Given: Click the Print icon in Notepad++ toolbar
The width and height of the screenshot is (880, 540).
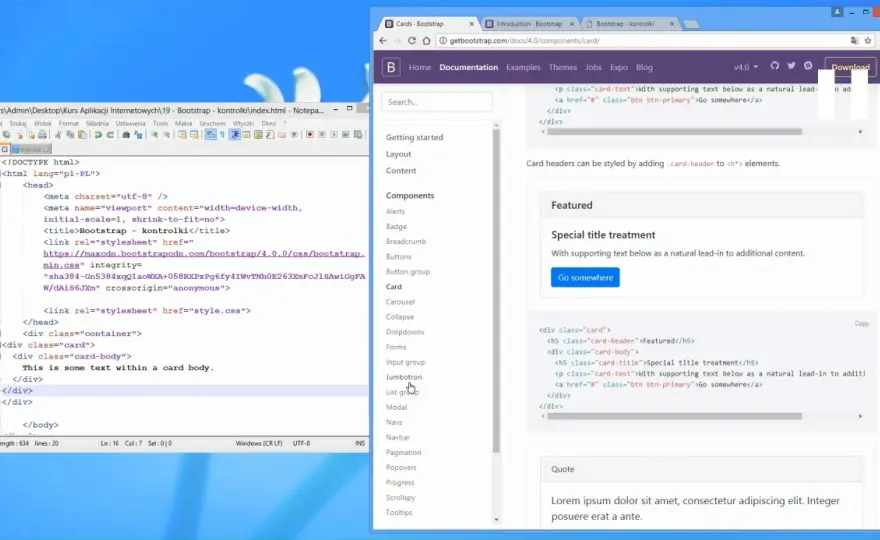Looking at the screenshot, I should (x=43, y=135).
